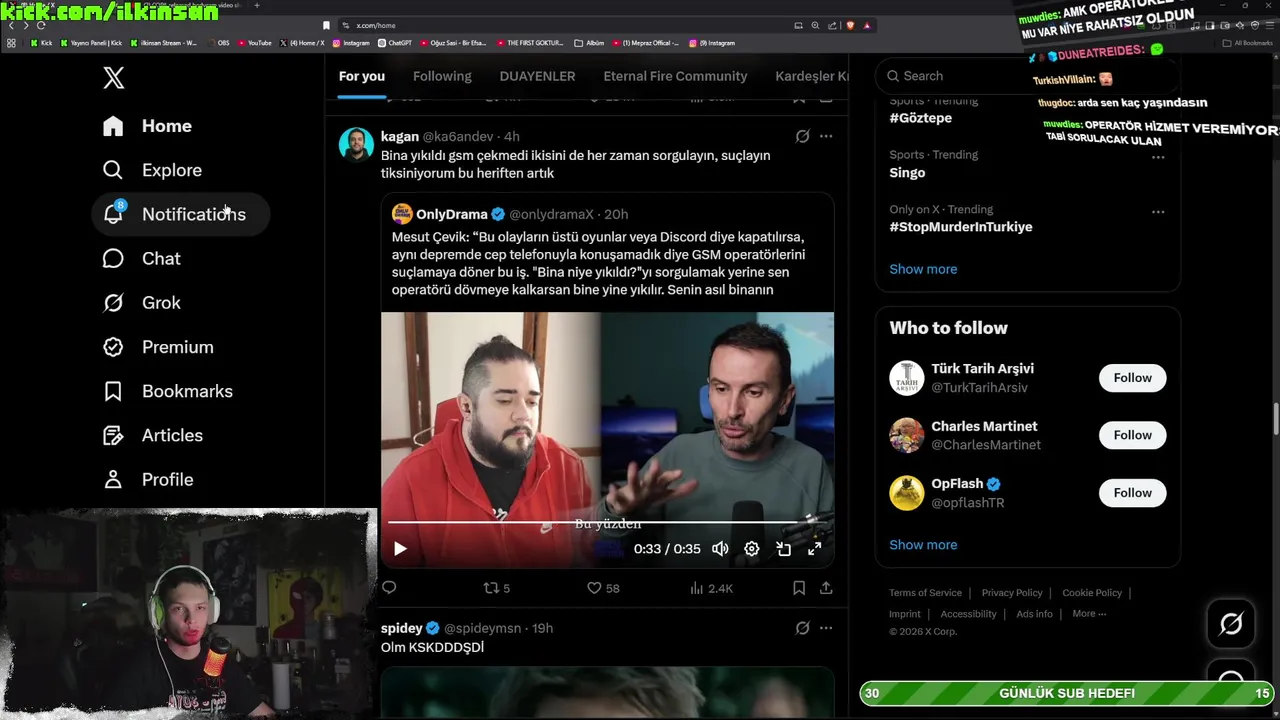Click the Brave shields icon

(850, 25)
